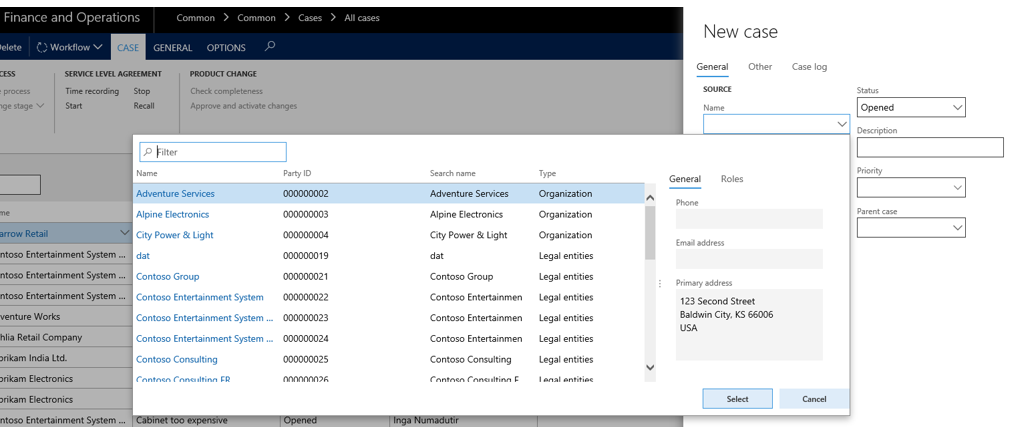
Task: Click the Description input field
Action: (x=930, y=147)
